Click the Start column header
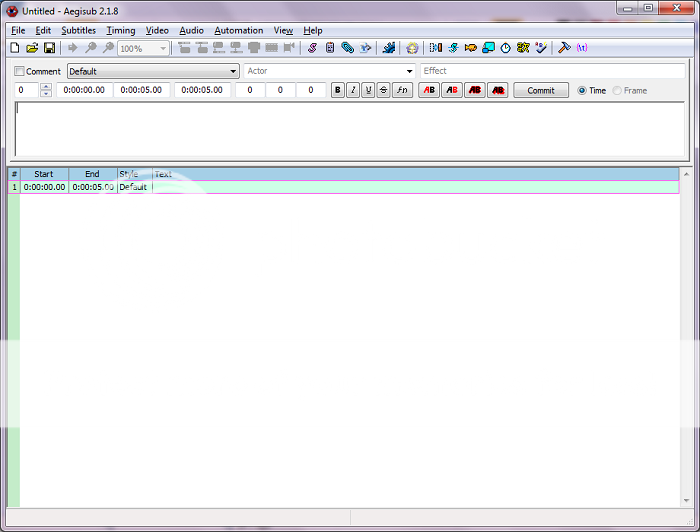The width and height of the screenshot is (700, 532). click(x=44, y=174)
